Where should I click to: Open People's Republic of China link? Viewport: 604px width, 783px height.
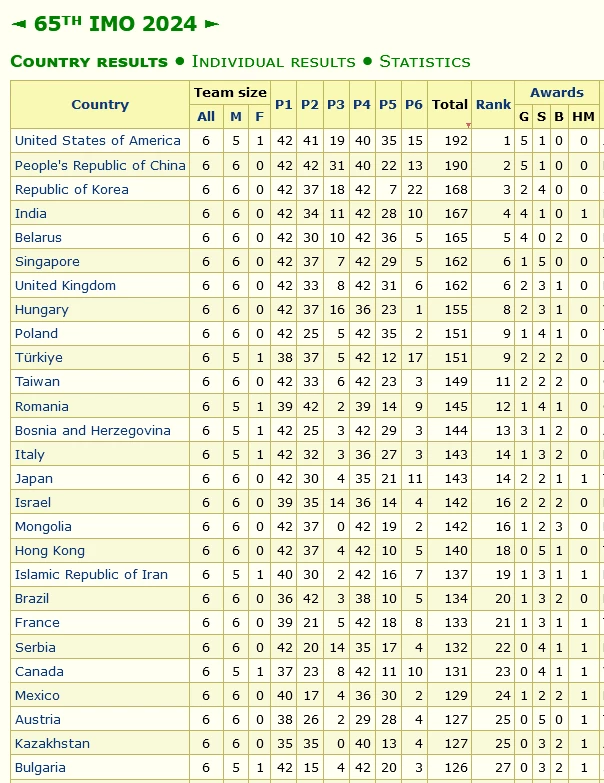100,165
